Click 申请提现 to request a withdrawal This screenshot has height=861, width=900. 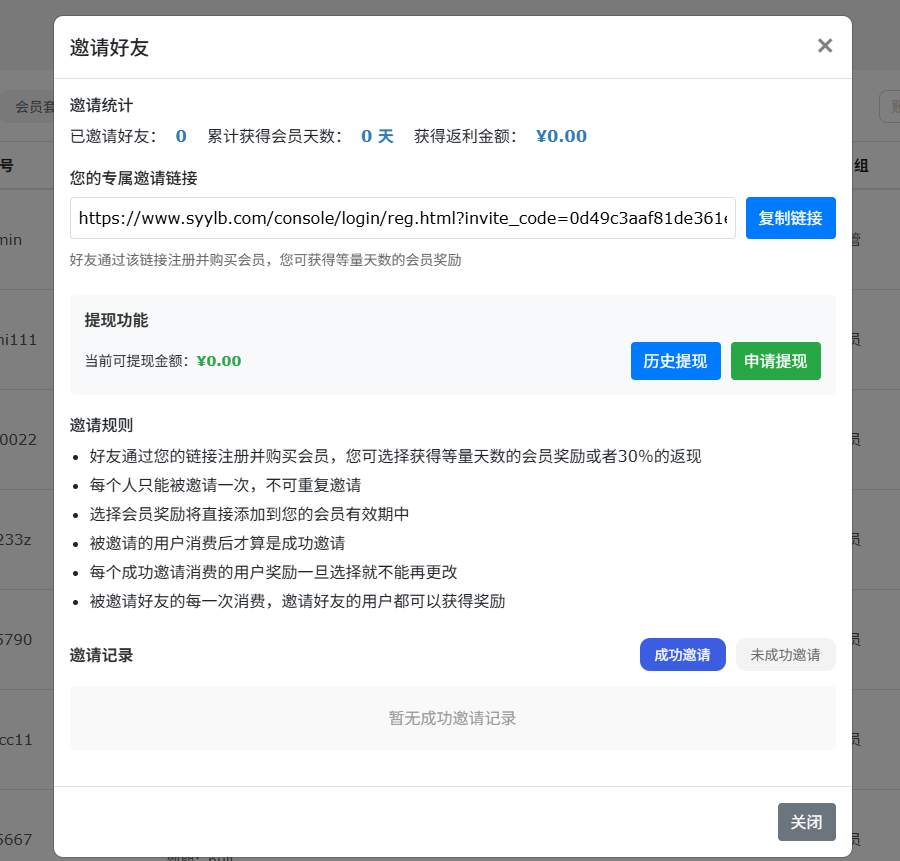[x=776, y=361]
